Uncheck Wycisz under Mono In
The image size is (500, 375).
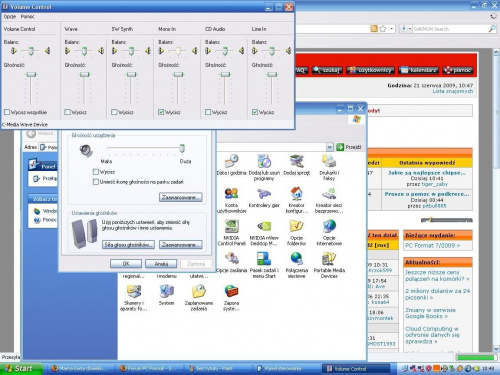tap(161, 112)
